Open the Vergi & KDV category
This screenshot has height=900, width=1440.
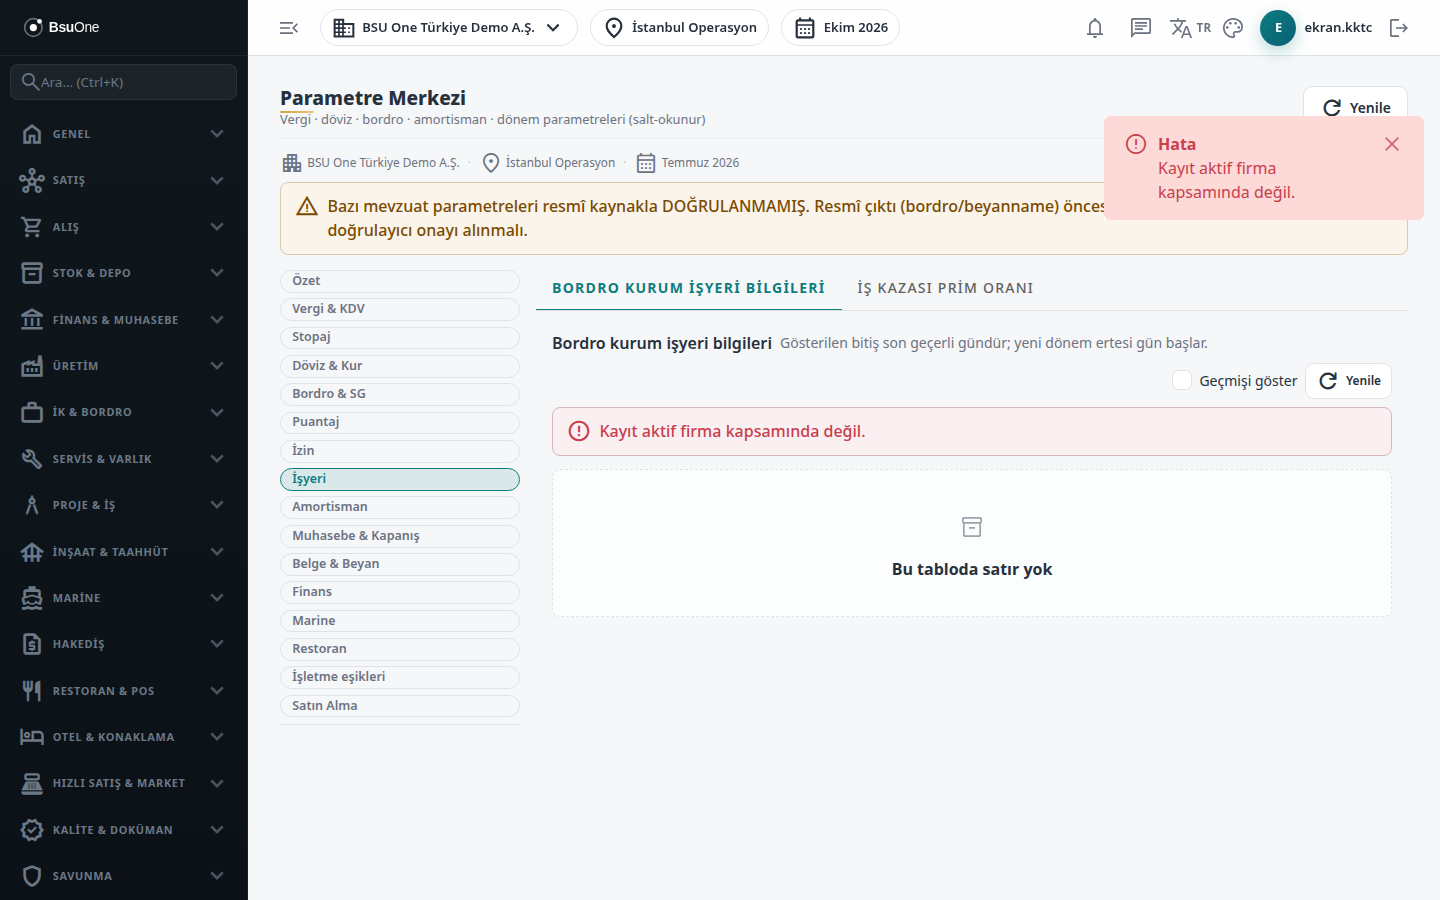click(400, 309)
